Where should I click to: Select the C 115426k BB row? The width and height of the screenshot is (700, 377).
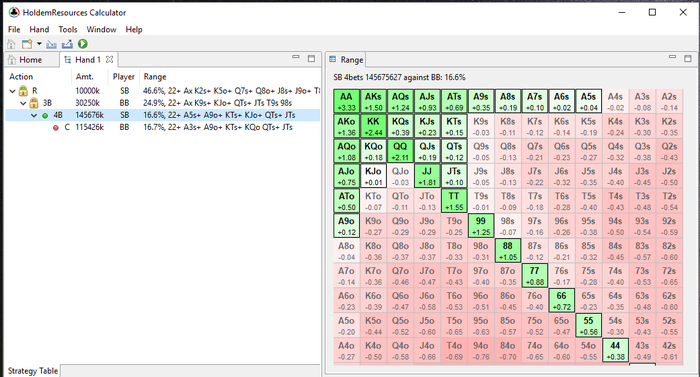[163, 127]
